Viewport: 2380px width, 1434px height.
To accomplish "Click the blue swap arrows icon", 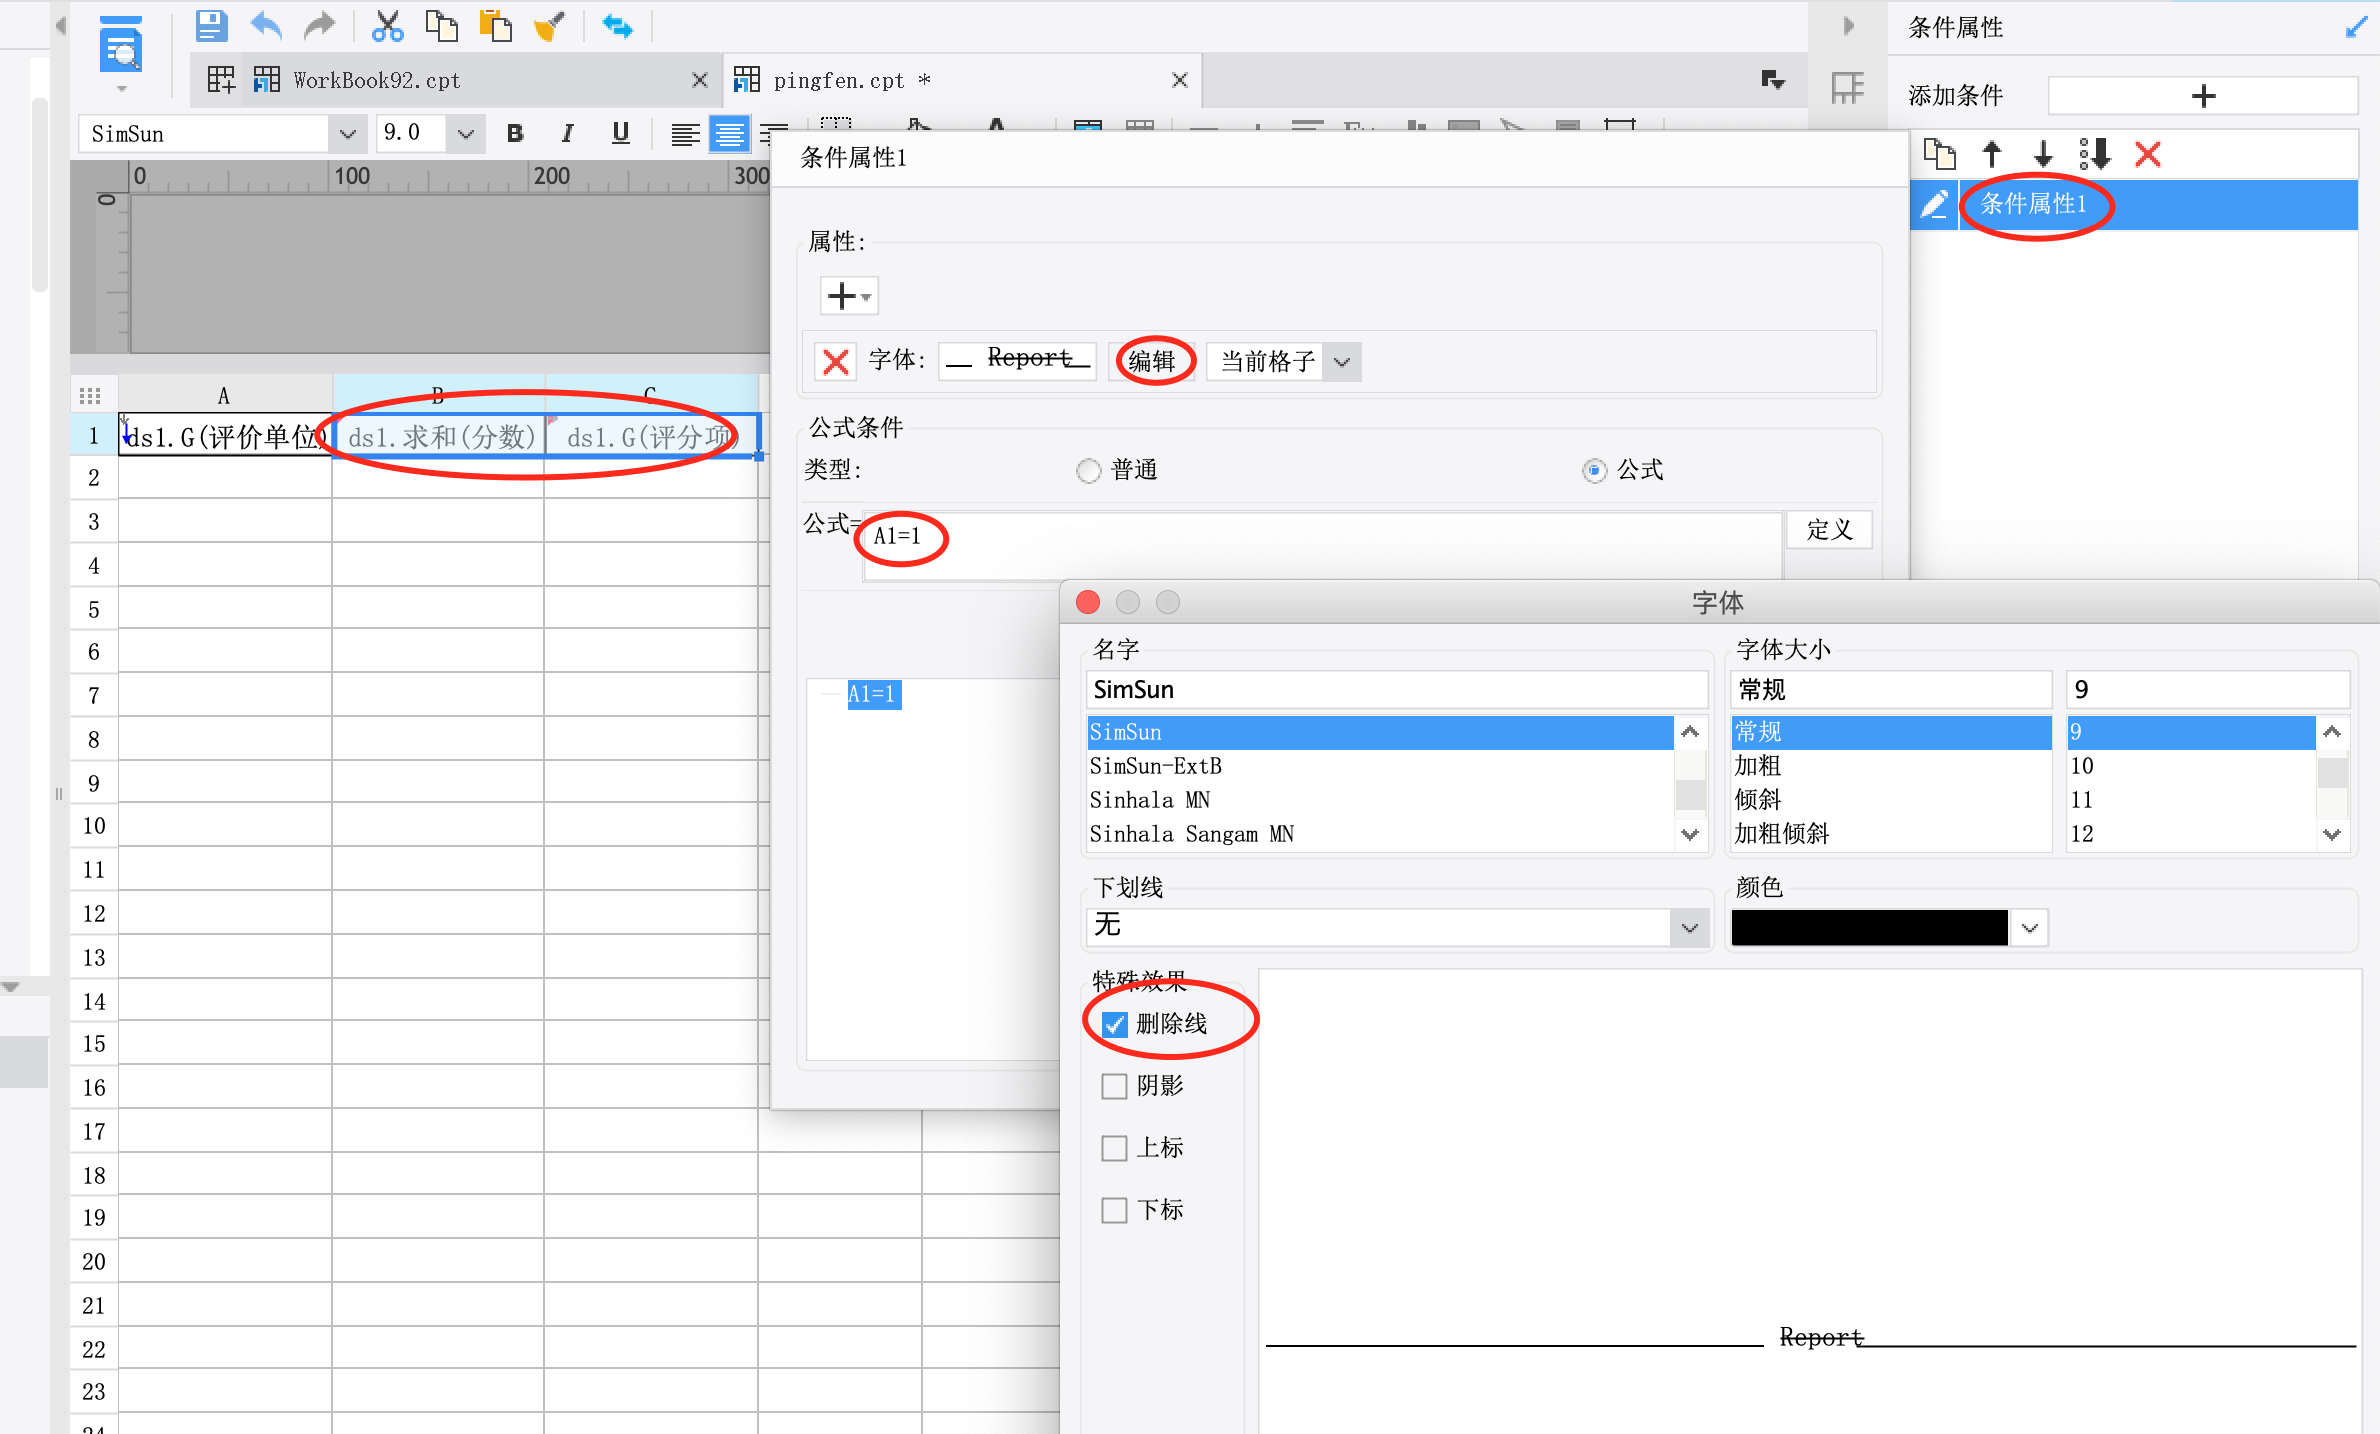I will pos(617,26).
